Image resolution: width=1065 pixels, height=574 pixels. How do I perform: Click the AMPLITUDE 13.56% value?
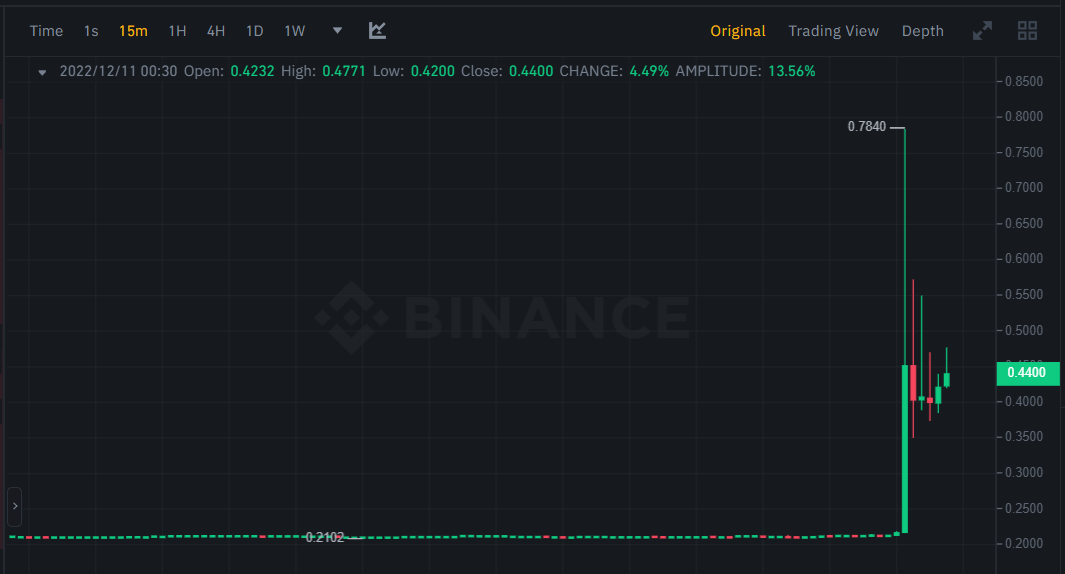(791, 71)
